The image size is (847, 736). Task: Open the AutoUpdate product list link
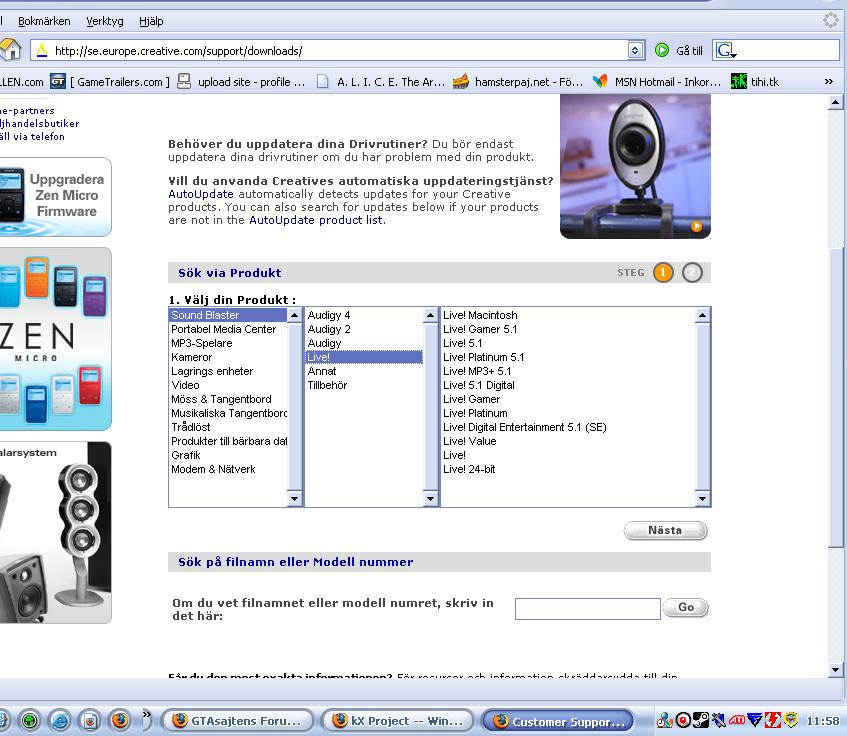point(316,220)
